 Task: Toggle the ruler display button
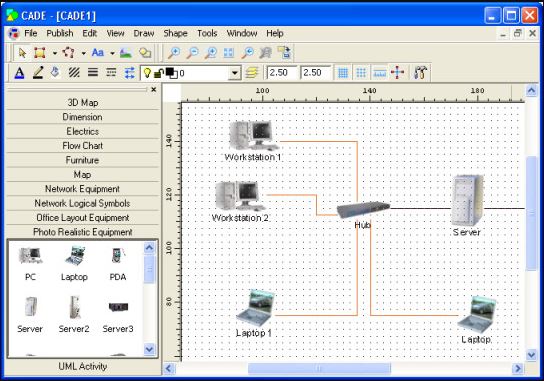tap(380, 73)
